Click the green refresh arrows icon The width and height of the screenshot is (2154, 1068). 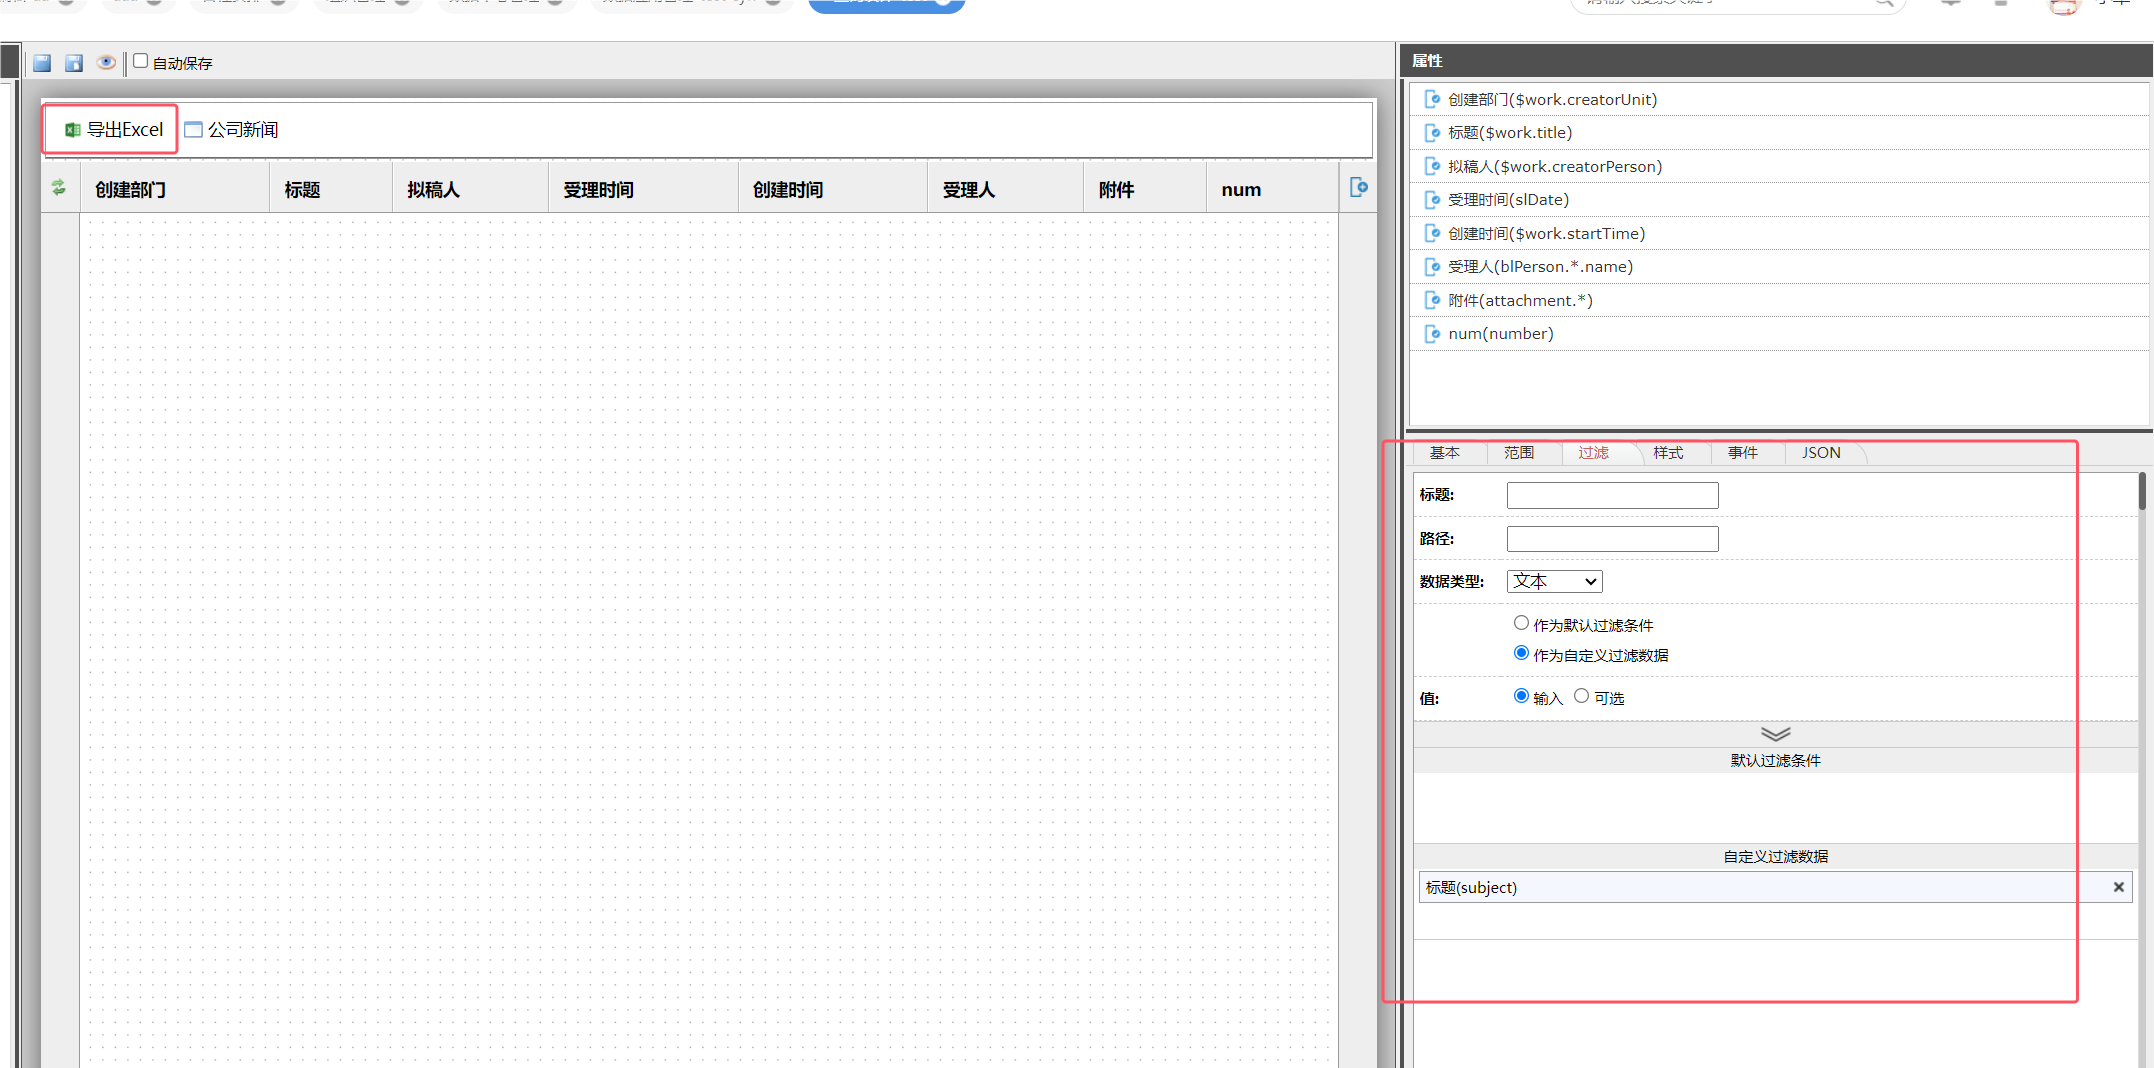(59, 188)
